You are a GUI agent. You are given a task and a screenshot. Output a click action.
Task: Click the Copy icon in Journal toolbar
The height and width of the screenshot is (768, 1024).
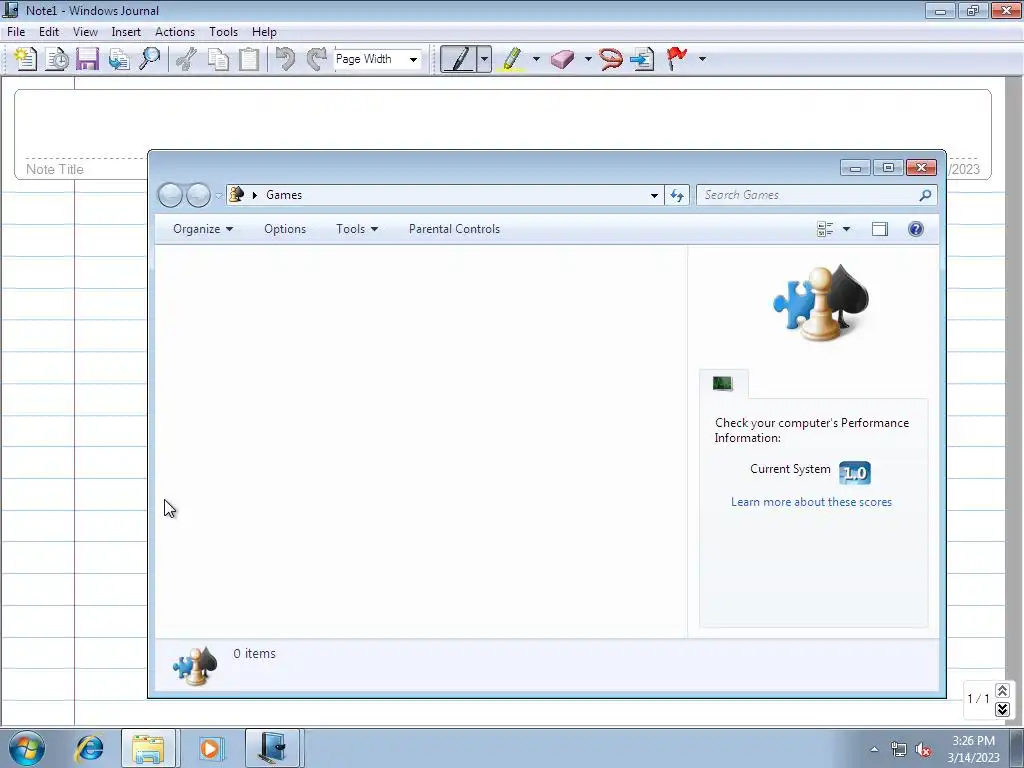(x=218, y=59)
